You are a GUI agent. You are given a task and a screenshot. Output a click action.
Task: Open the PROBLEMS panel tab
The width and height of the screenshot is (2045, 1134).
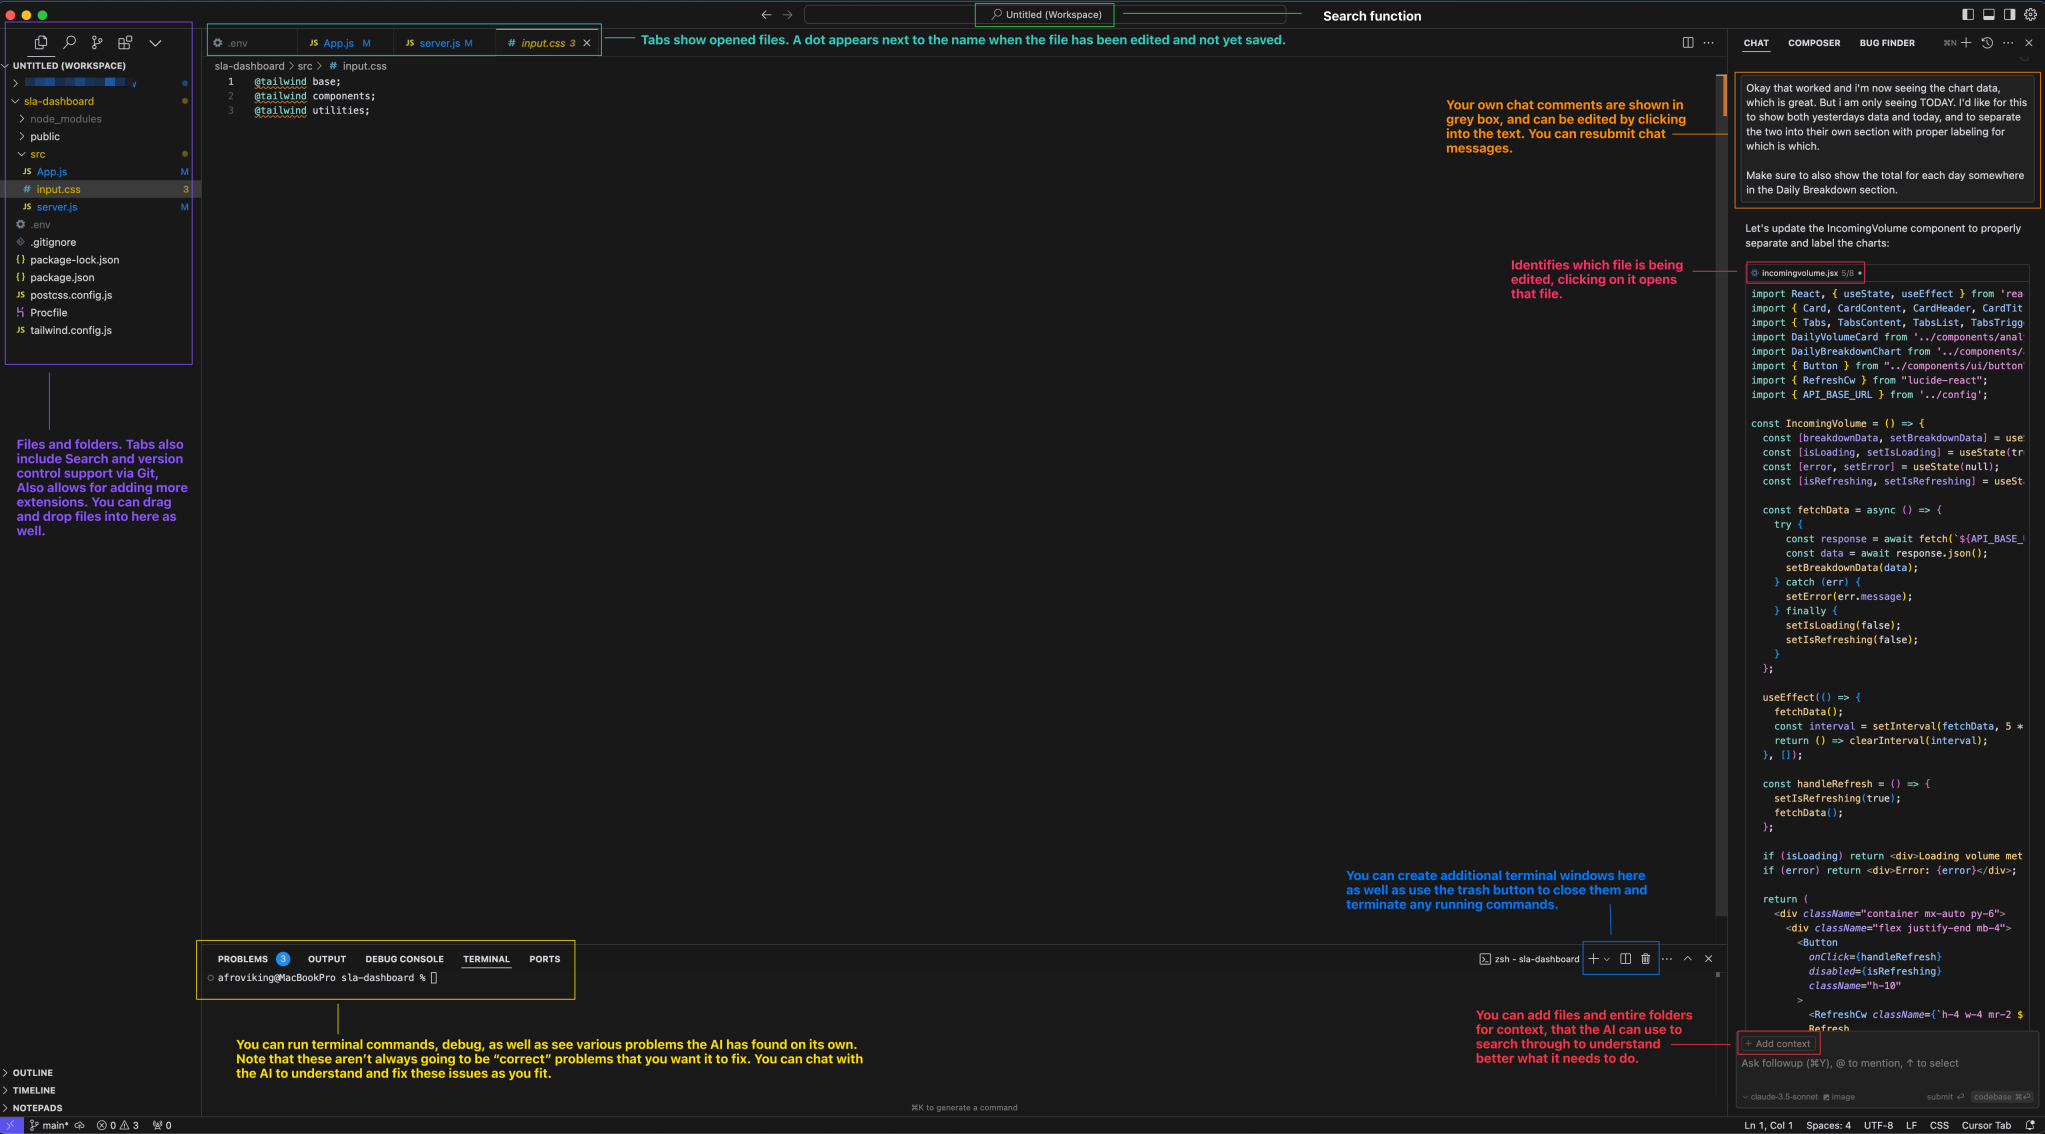[242, 959]
